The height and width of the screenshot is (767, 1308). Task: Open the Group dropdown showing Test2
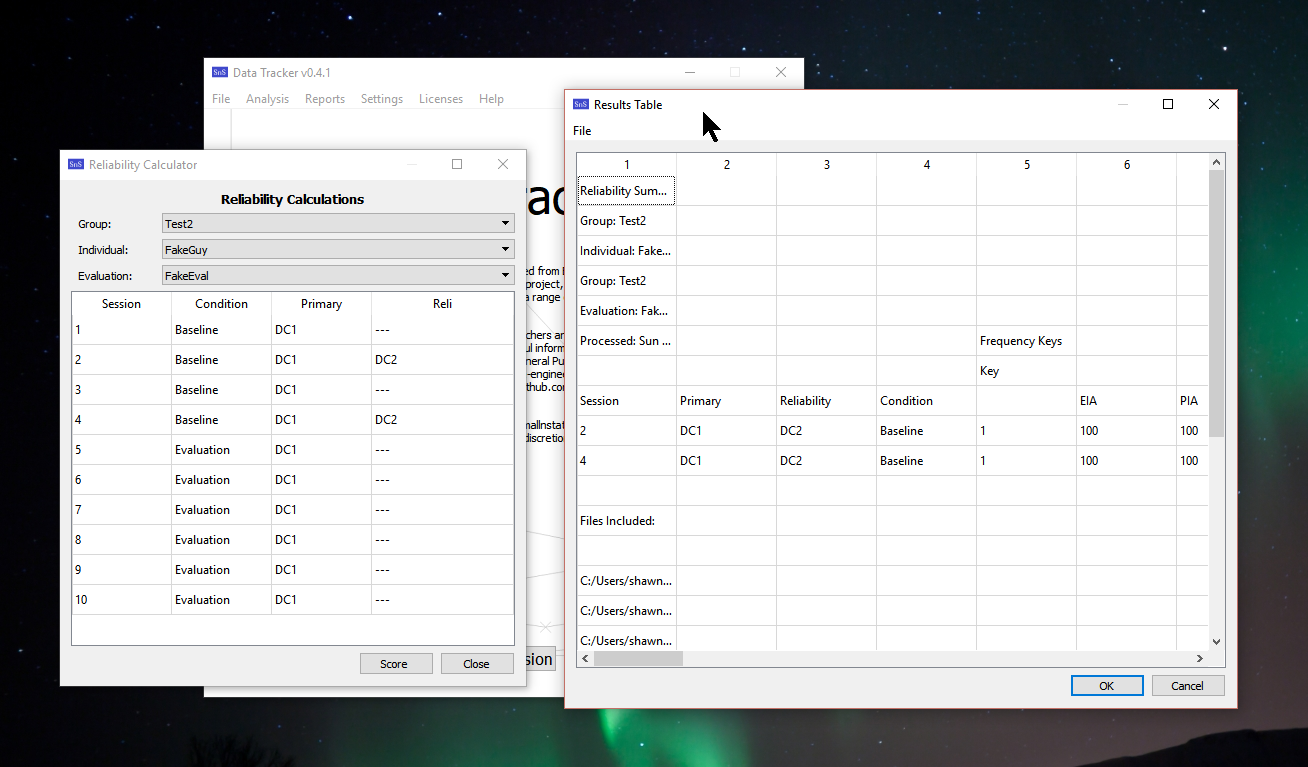click(338, 224)
